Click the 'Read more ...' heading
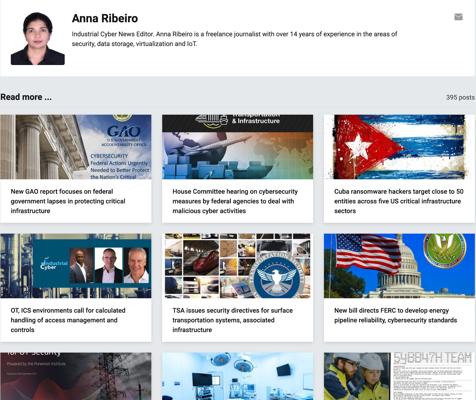 pyautogui.click(x=26, y=97)
